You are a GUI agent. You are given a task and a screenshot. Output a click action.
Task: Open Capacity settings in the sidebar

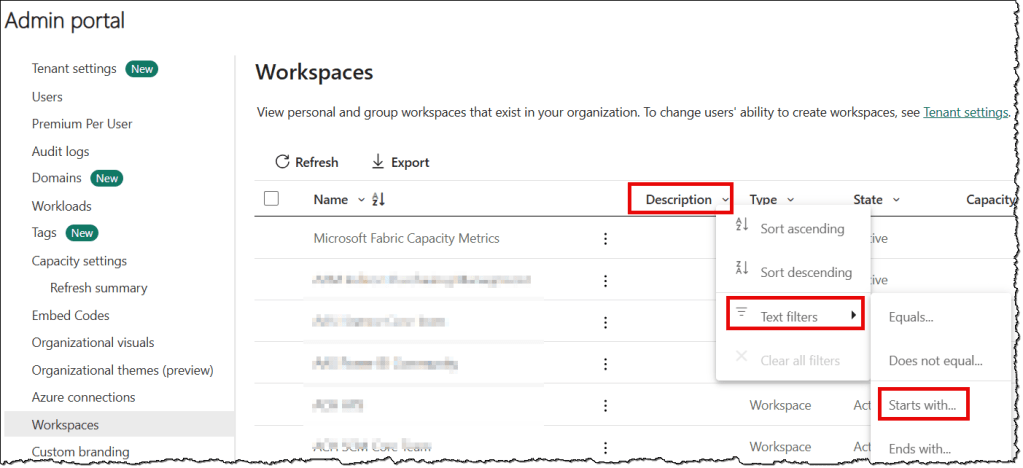(79, 261)
